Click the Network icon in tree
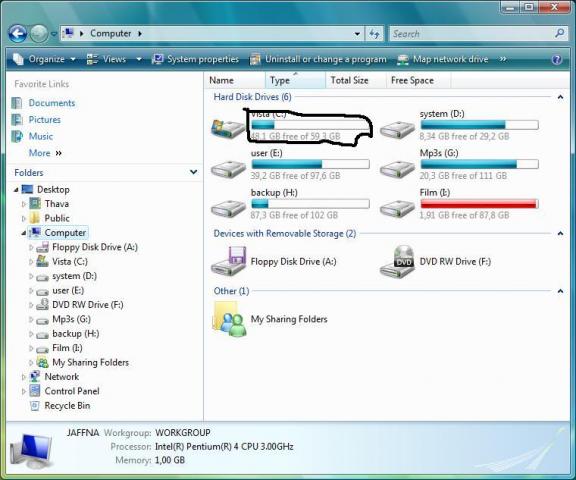Screen dimensions: 576x480 tap(35, 377)
